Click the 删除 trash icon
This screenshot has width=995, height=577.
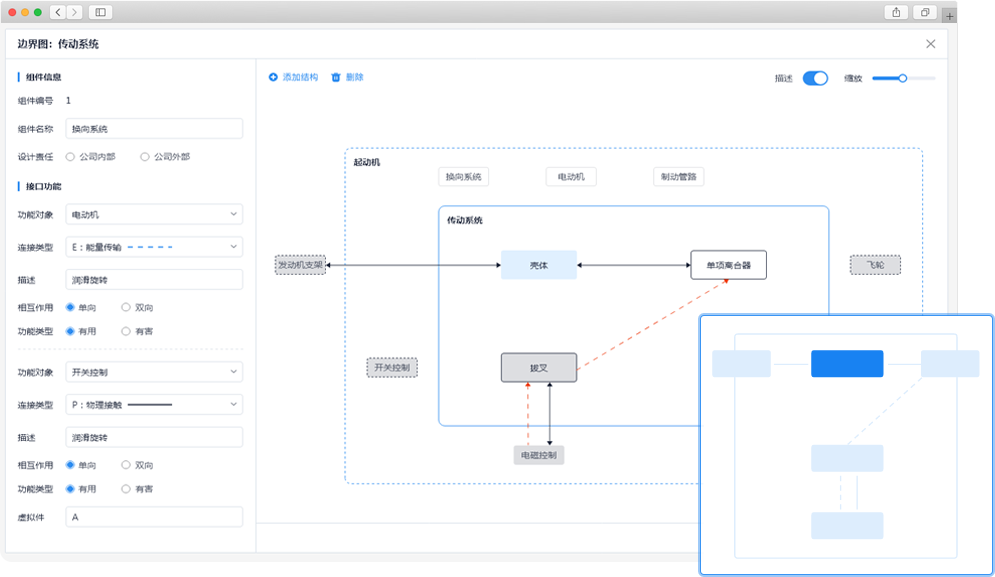point(336,77)
